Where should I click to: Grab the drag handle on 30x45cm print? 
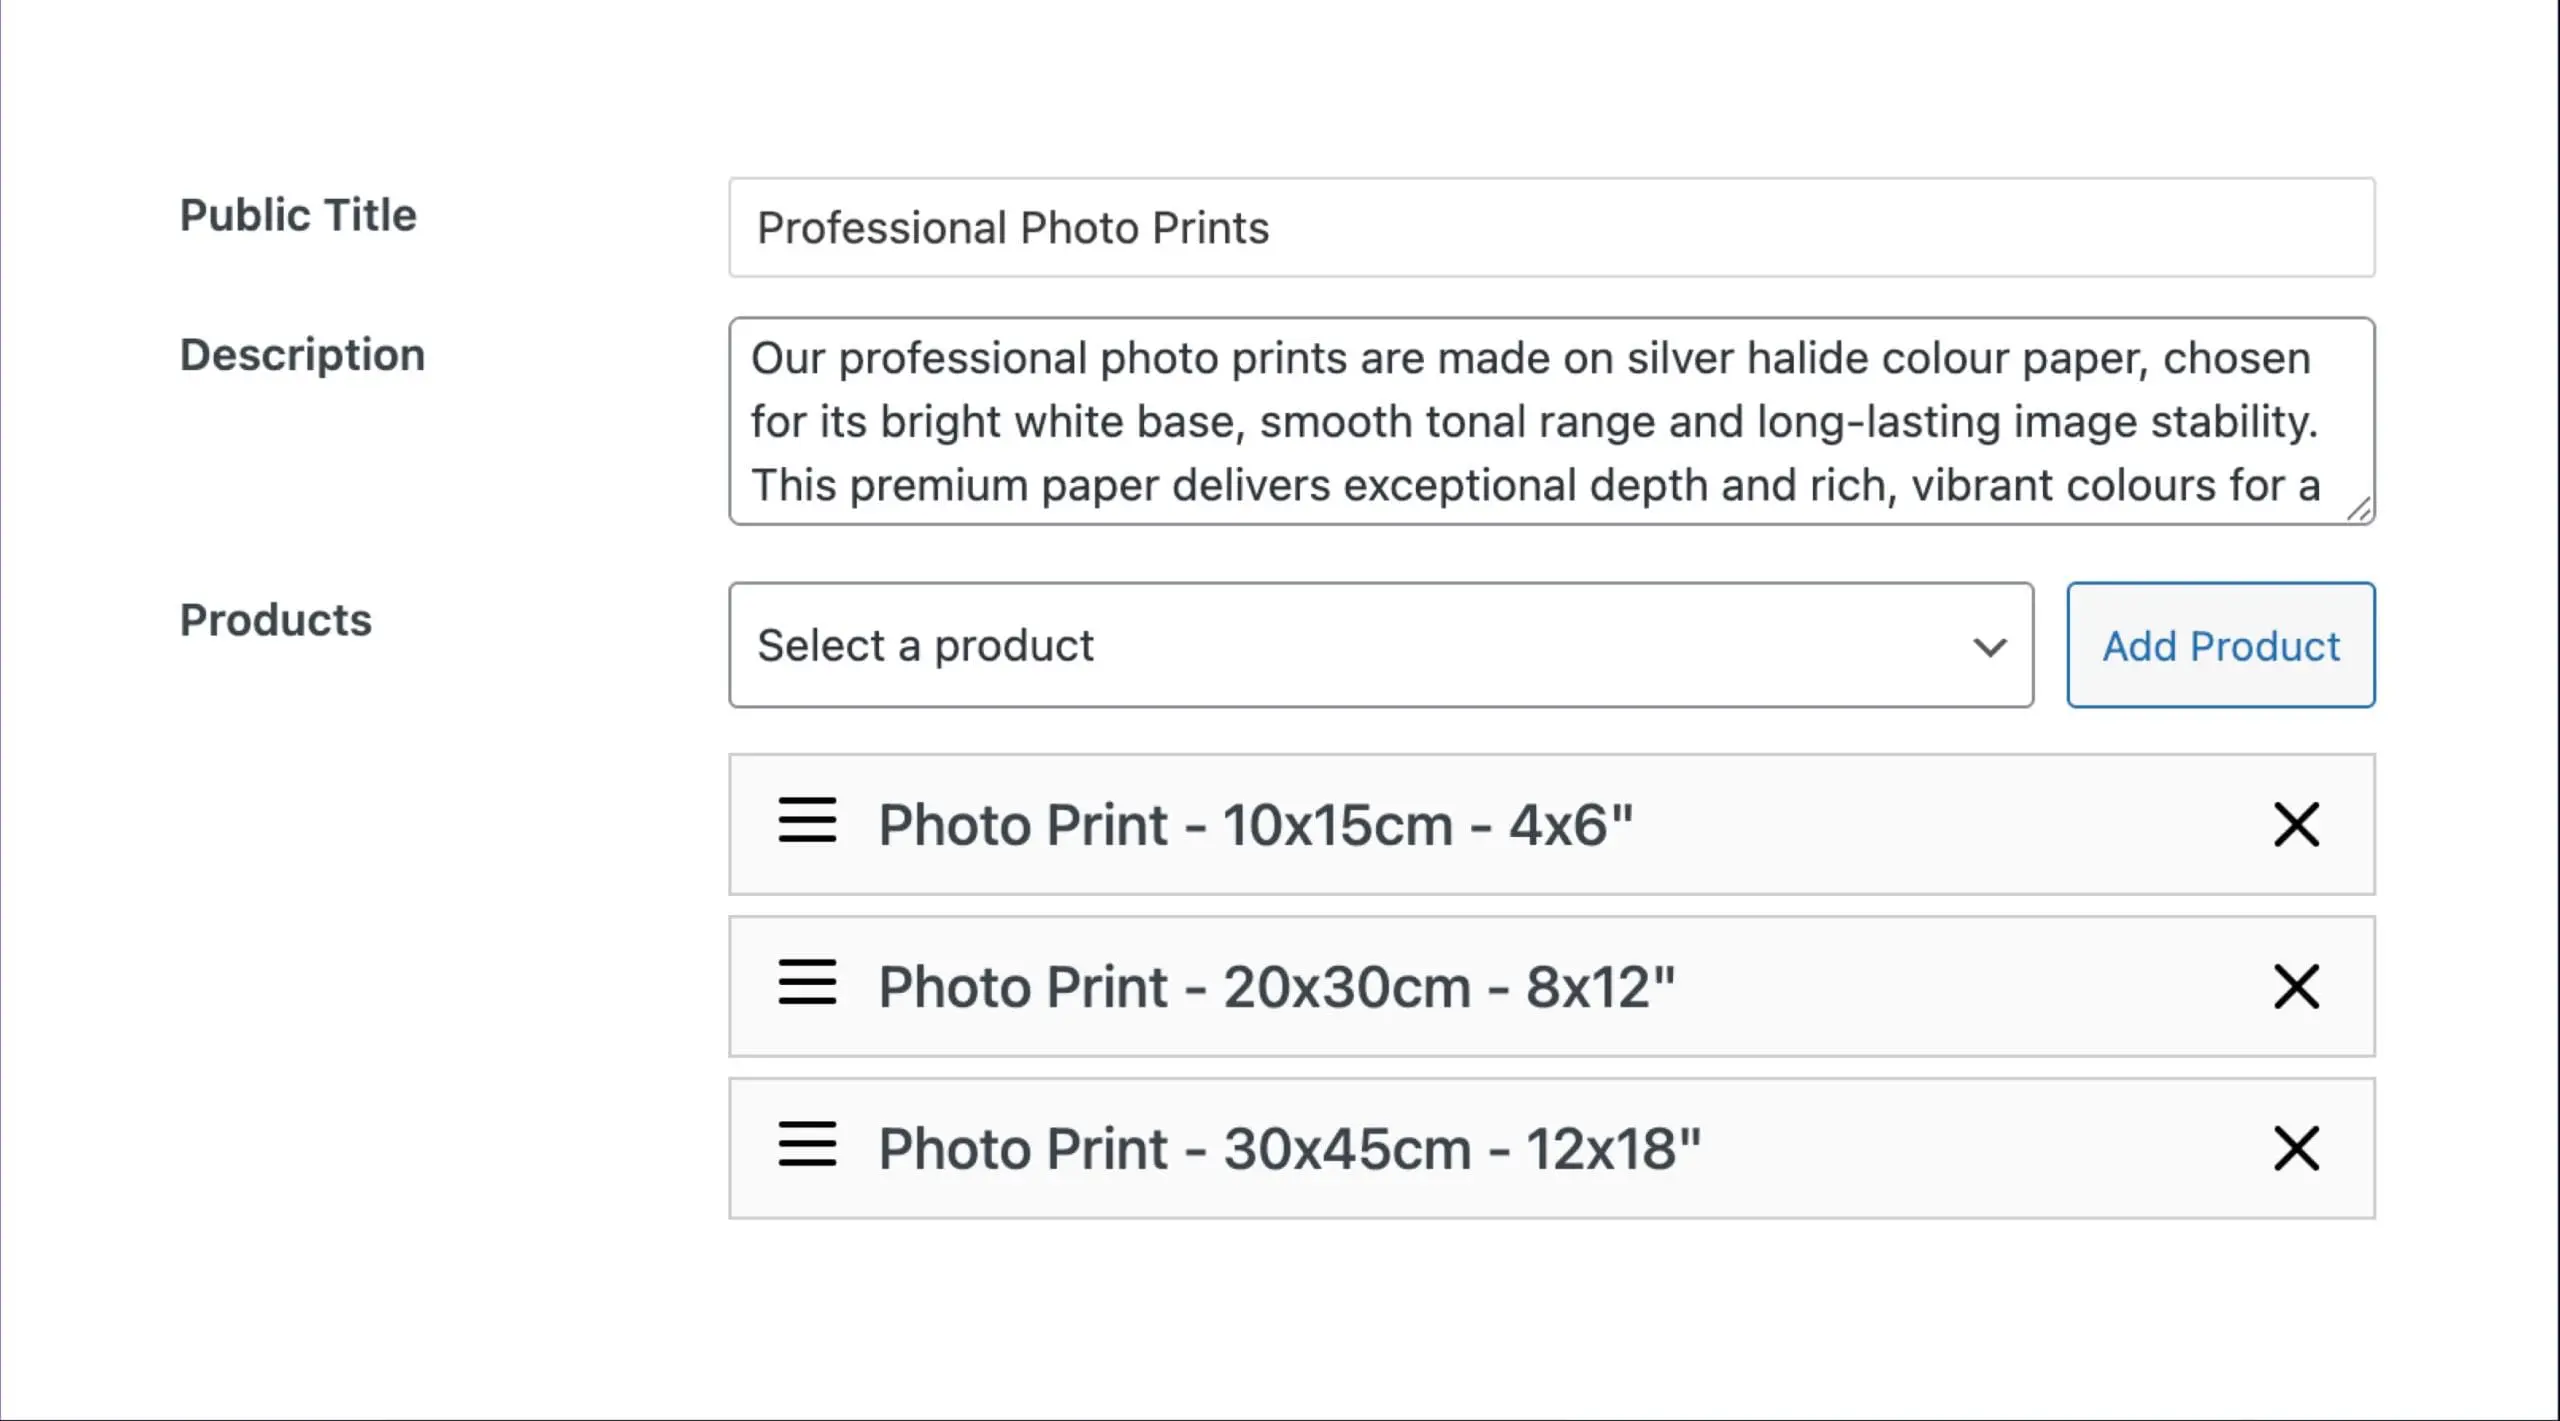[806, 1148]
